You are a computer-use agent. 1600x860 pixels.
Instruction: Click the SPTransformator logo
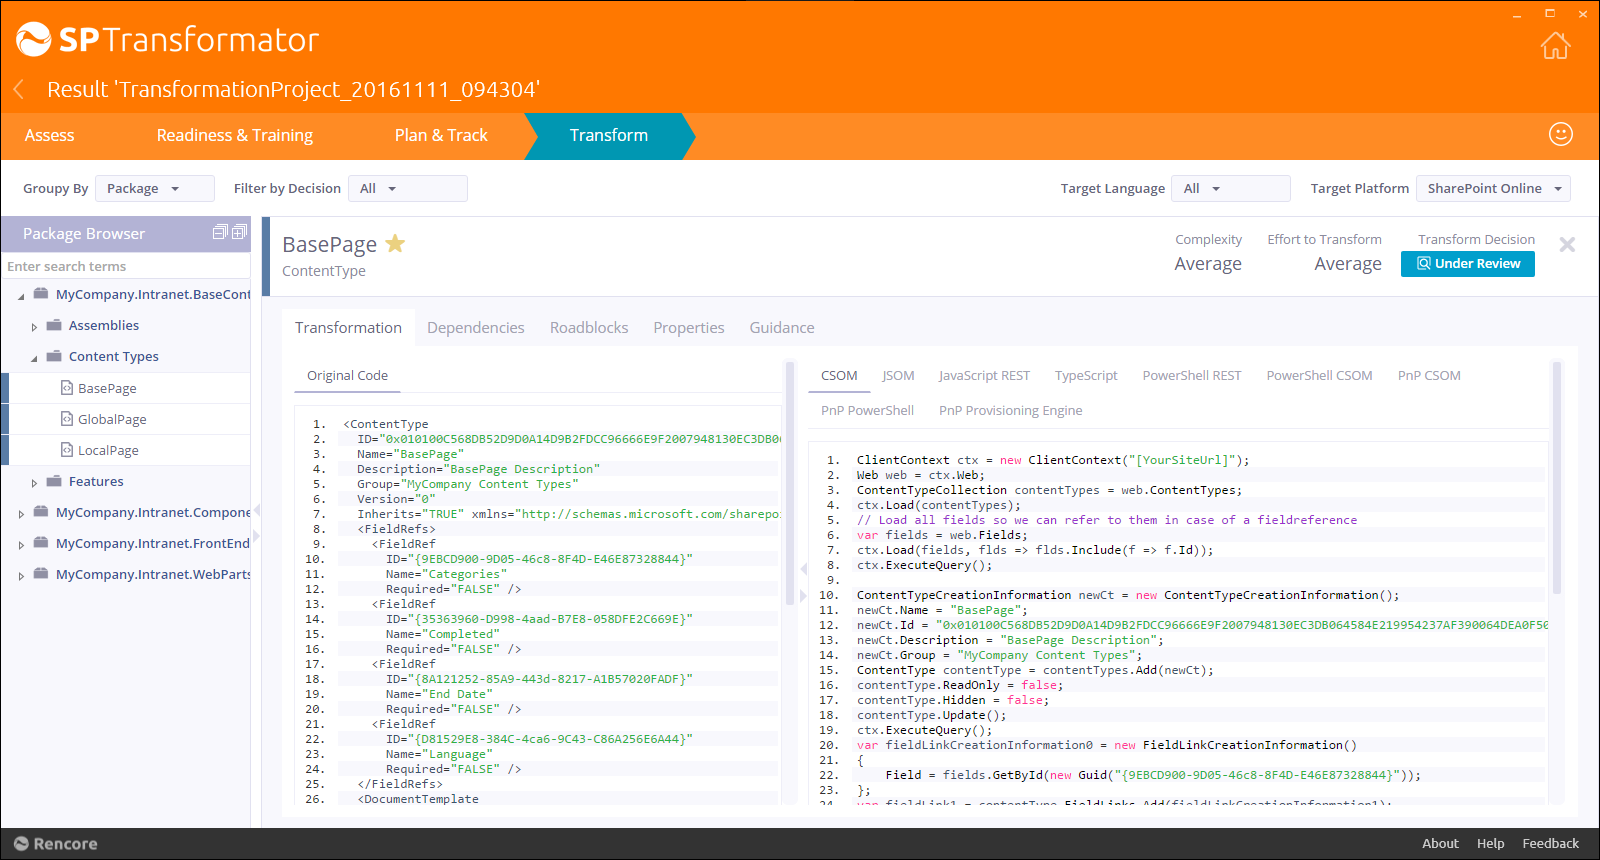click(167, 39)
